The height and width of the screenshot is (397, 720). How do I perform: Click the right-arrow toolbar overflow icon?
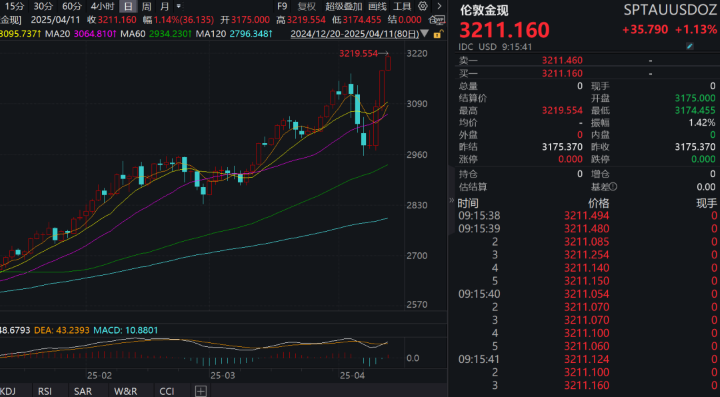tap(439, 6)
